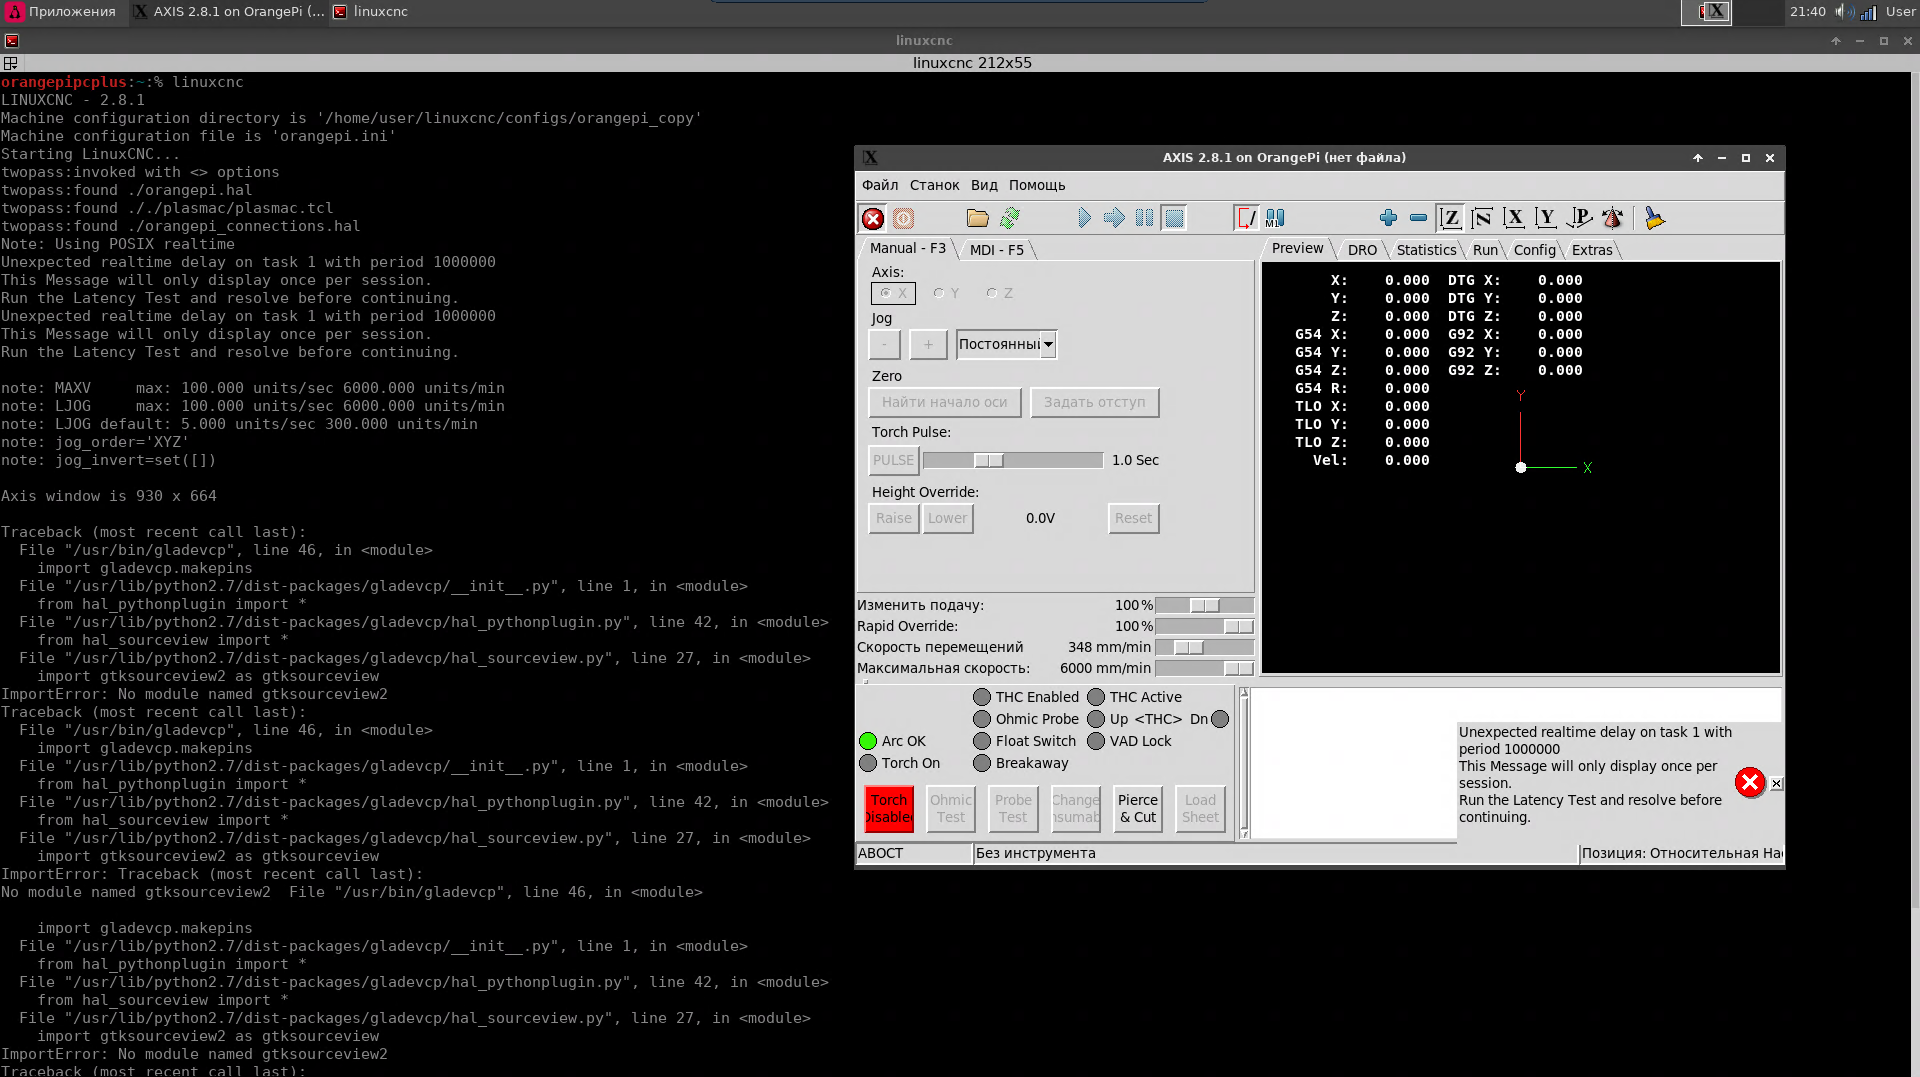This screenshot has width=1920, height=1077.
Task: Click the Rapid Override slider
Action: click(x=1204, y=626)
